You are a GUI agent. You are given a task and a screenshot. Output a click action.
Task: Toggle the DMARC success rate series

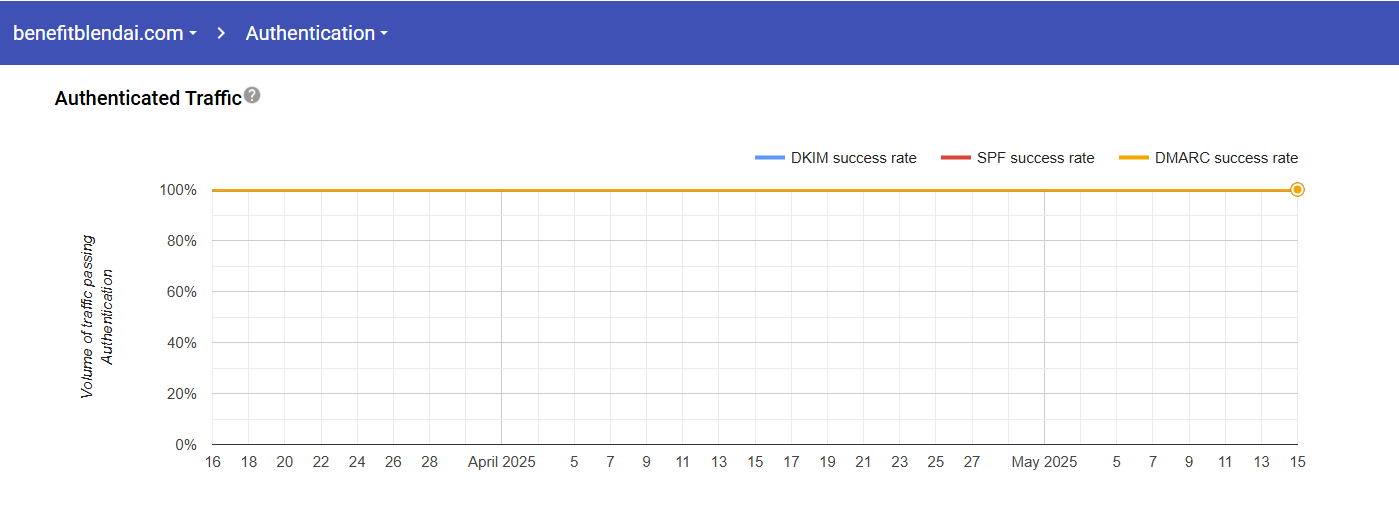coord(1226,158)
